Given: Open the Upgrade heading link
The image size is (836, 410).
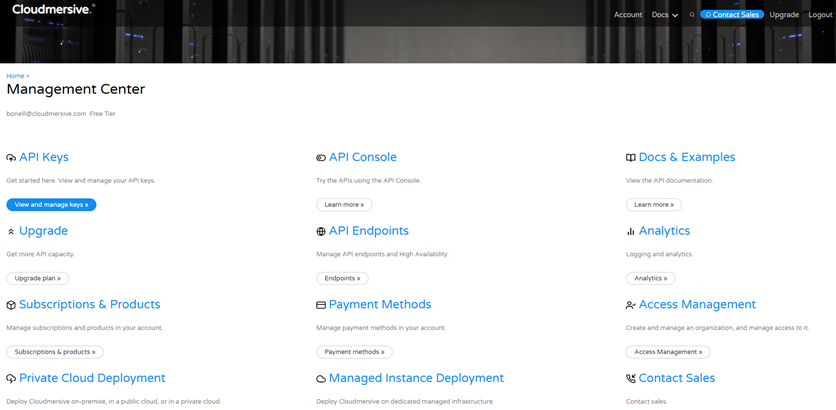Looking at the screenshot, I should (43, 231).
